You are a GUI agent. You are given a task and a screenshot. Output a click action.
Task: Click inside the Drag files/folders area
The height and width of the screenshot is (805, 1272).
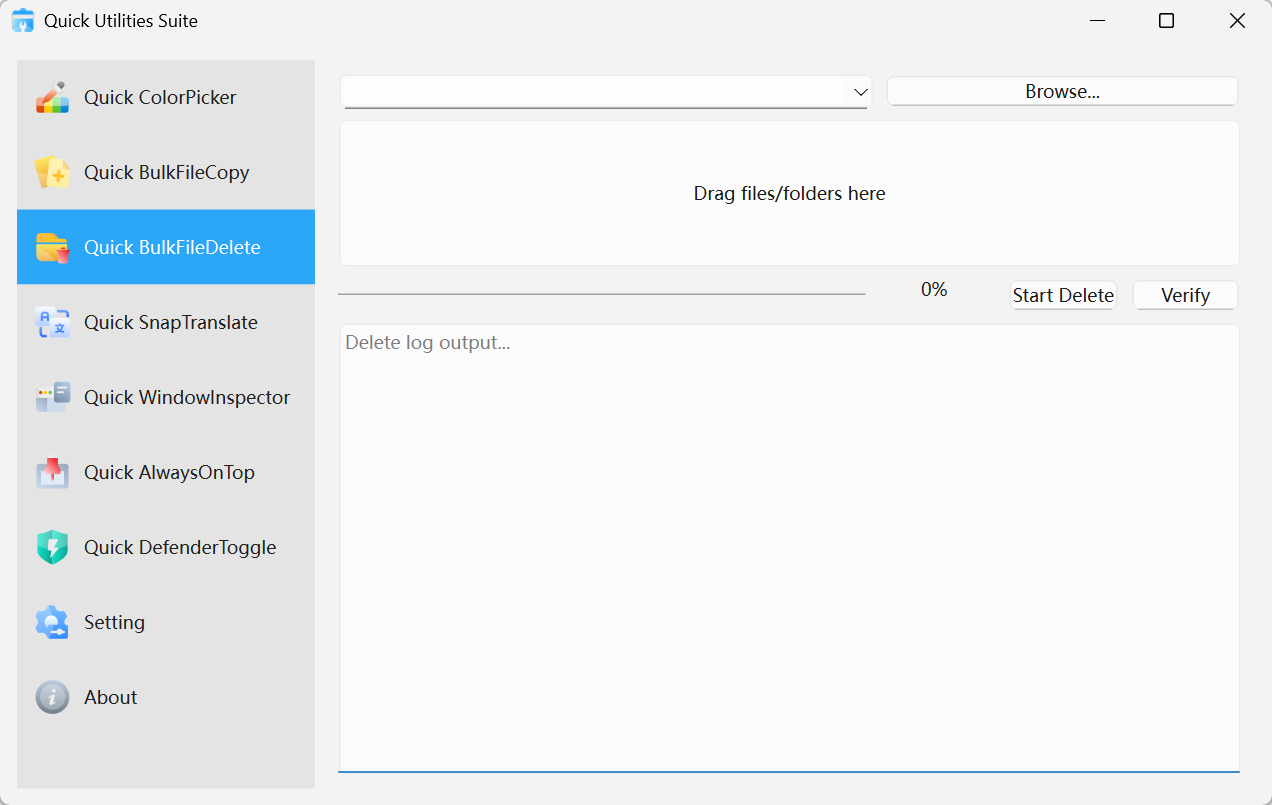[x=789, y=192]
